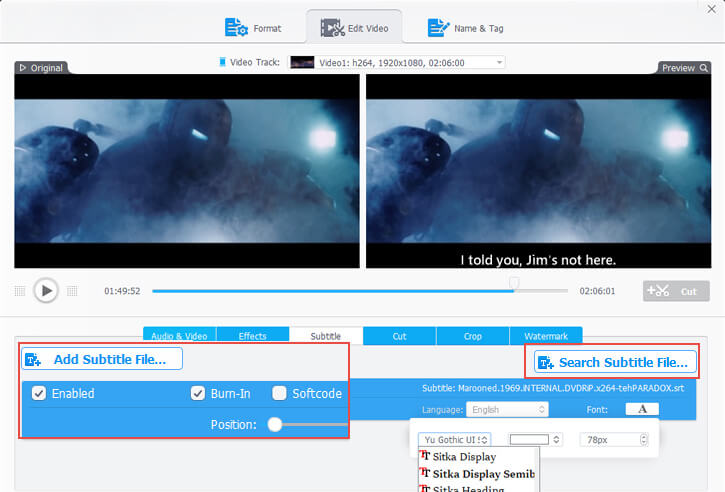The width and height of the screenshot is (725, 492).
Task: Click the Edit Video film-scissors icon
Action: click(332, 28)
